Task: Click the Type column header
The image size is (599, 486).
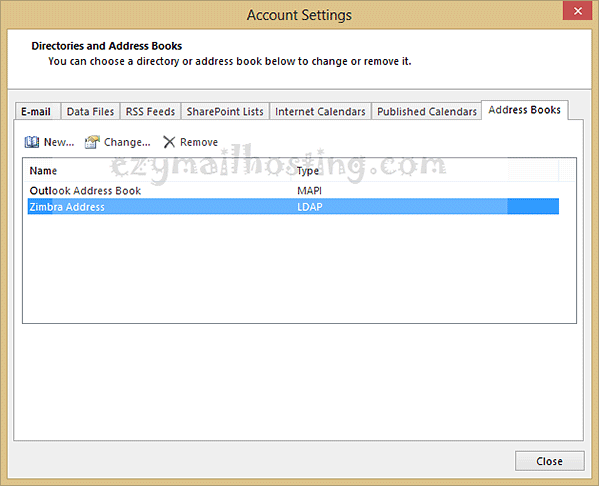Action: click(308, 171)
